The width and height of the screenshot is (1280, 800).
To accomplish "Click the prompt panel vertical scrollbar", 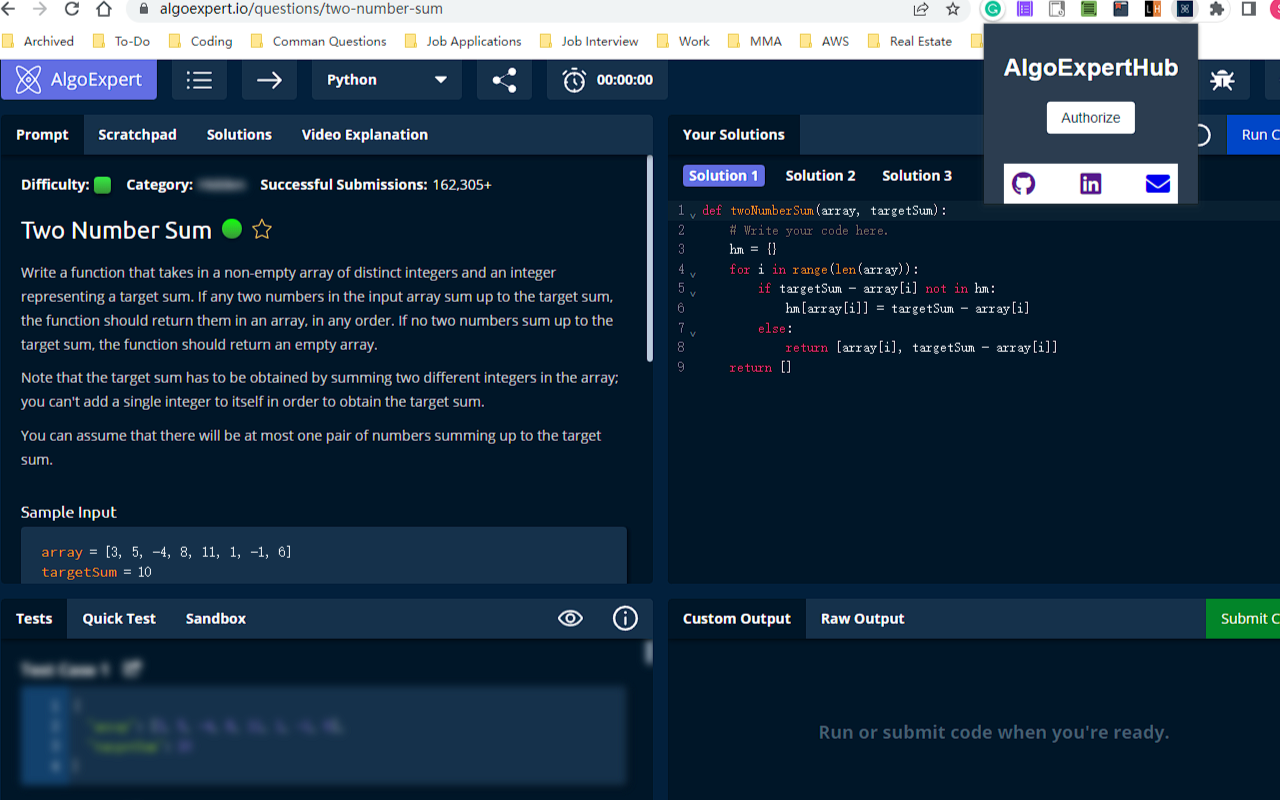I will (650, 260).
